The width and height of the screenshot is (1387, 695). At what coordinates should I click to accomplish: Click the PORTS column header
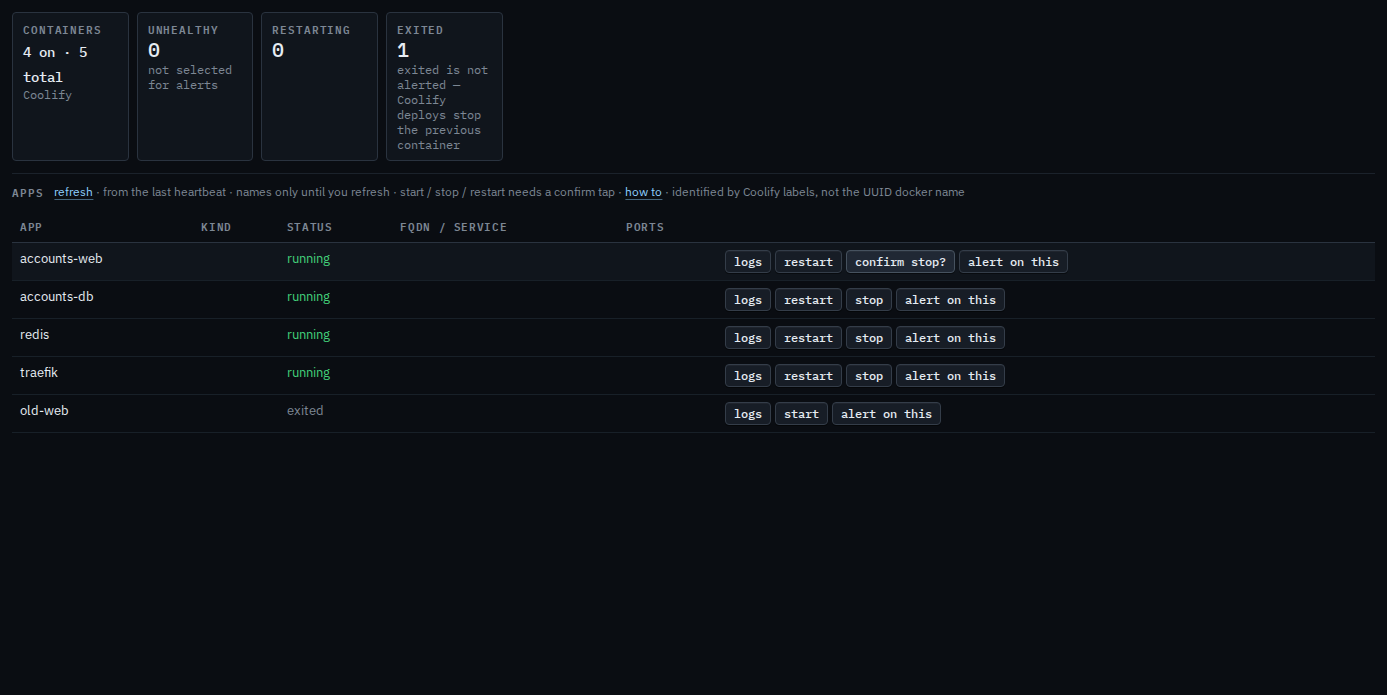645,228
